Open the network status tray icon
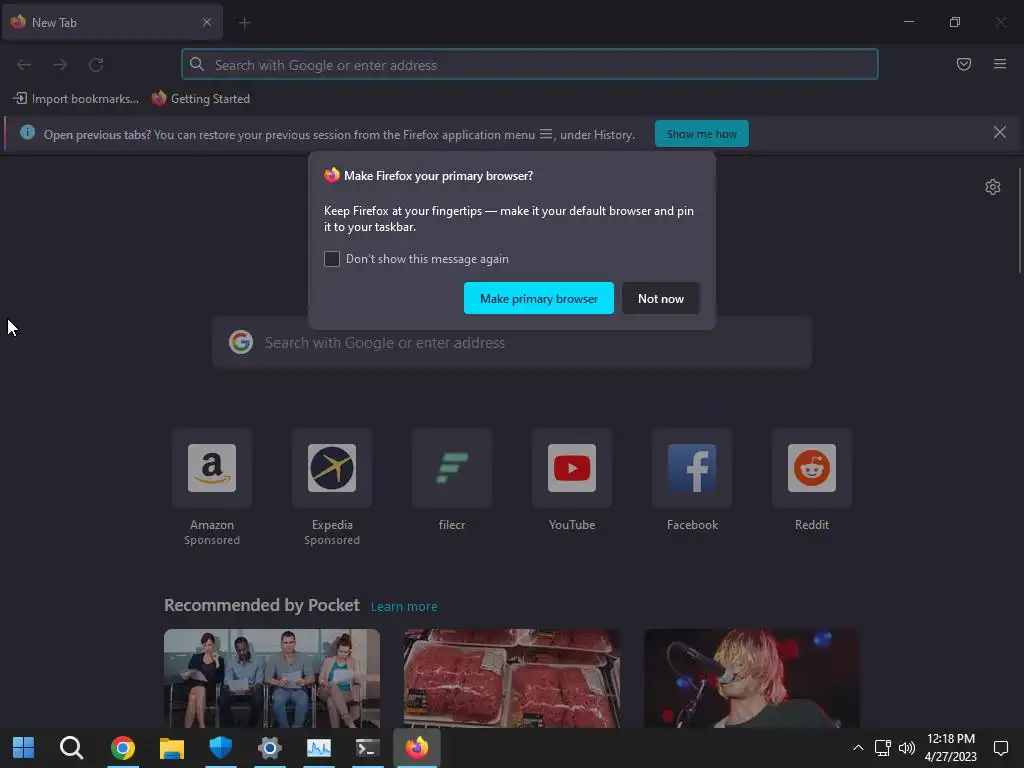 pos(882,748)
